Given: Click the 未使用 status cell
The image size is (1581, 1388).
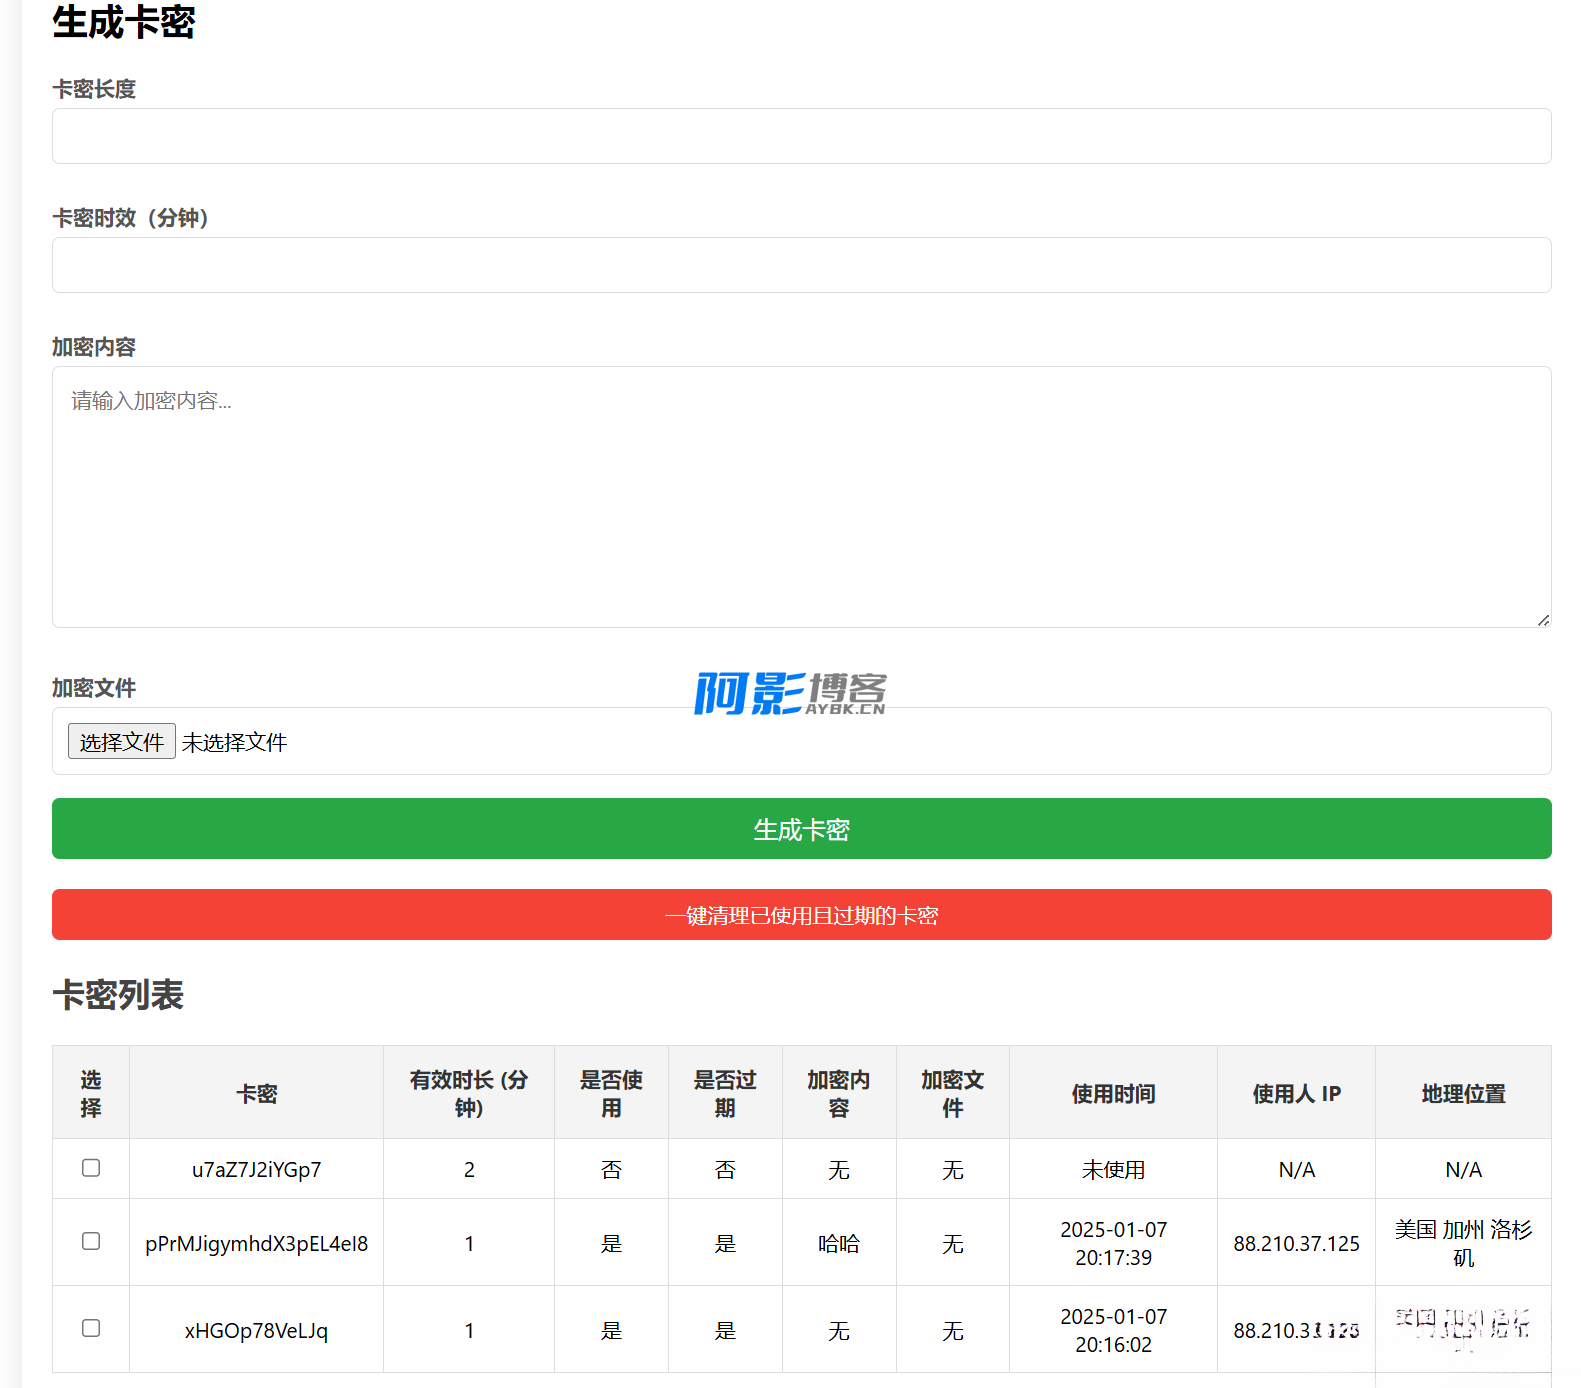Looking at the screenshot, I should [x=1113, y=1170].
